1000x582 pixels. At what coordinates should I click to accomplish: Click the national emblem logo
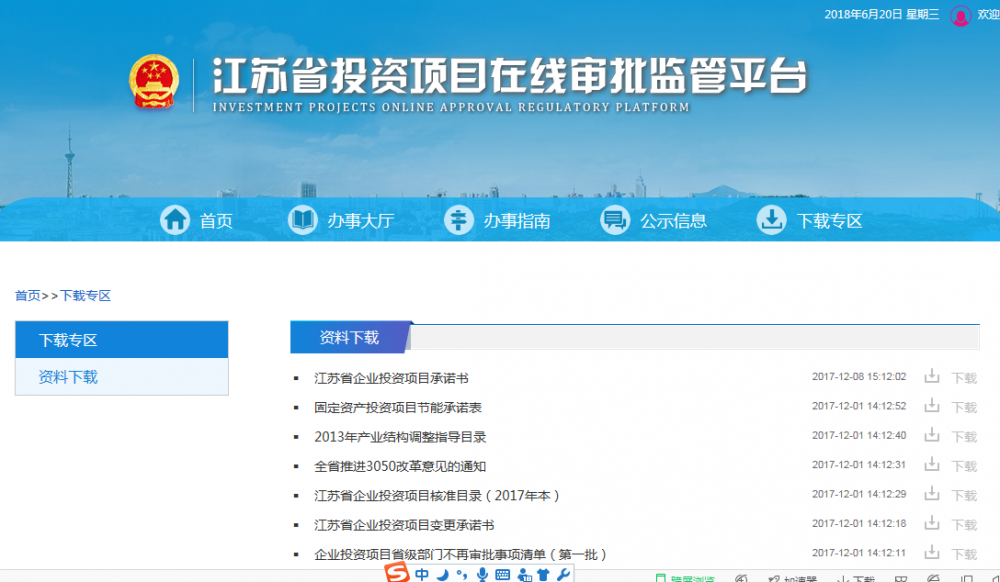tap(154, 82)
